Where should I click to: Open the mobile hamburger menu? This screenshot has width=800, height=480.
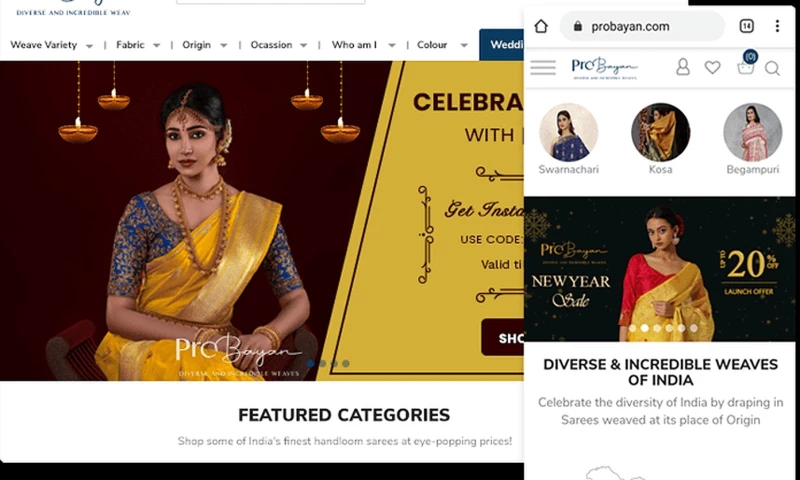click(543, 67)
